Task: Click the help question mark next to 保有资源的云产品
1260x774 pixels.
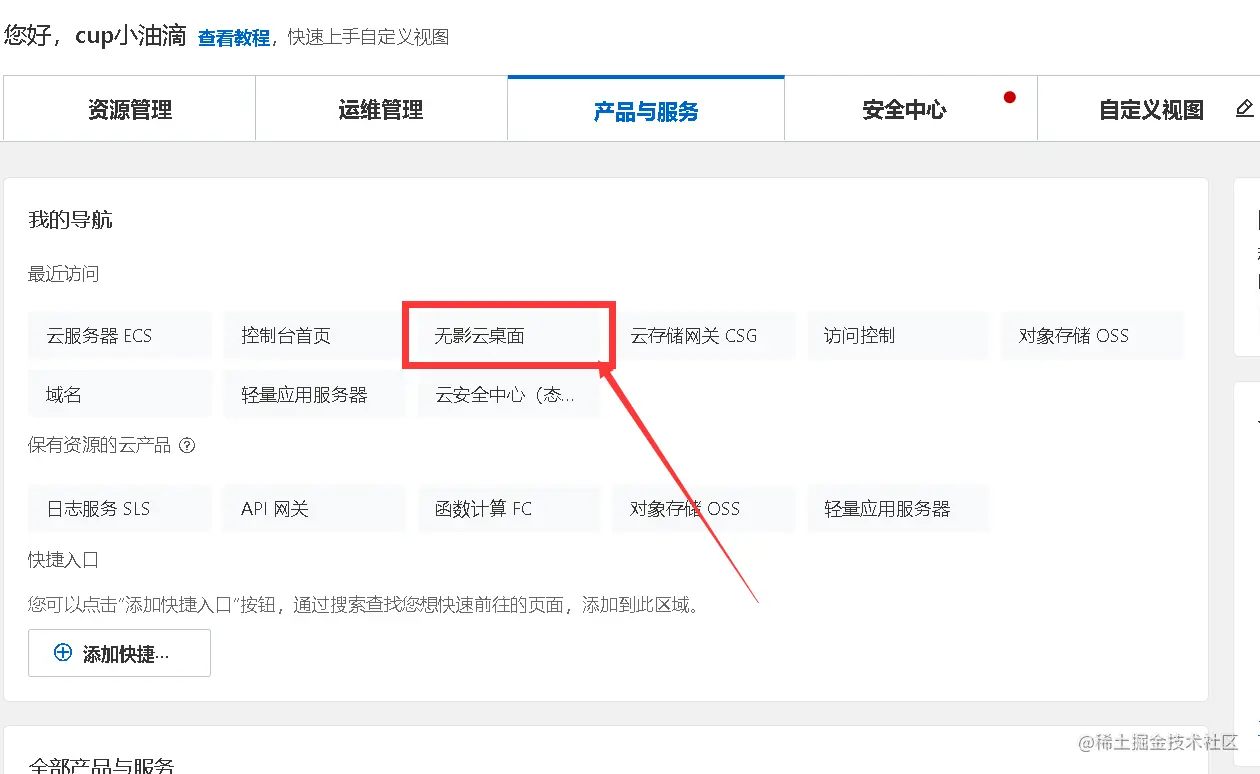Action: click(x=186, y=446)
